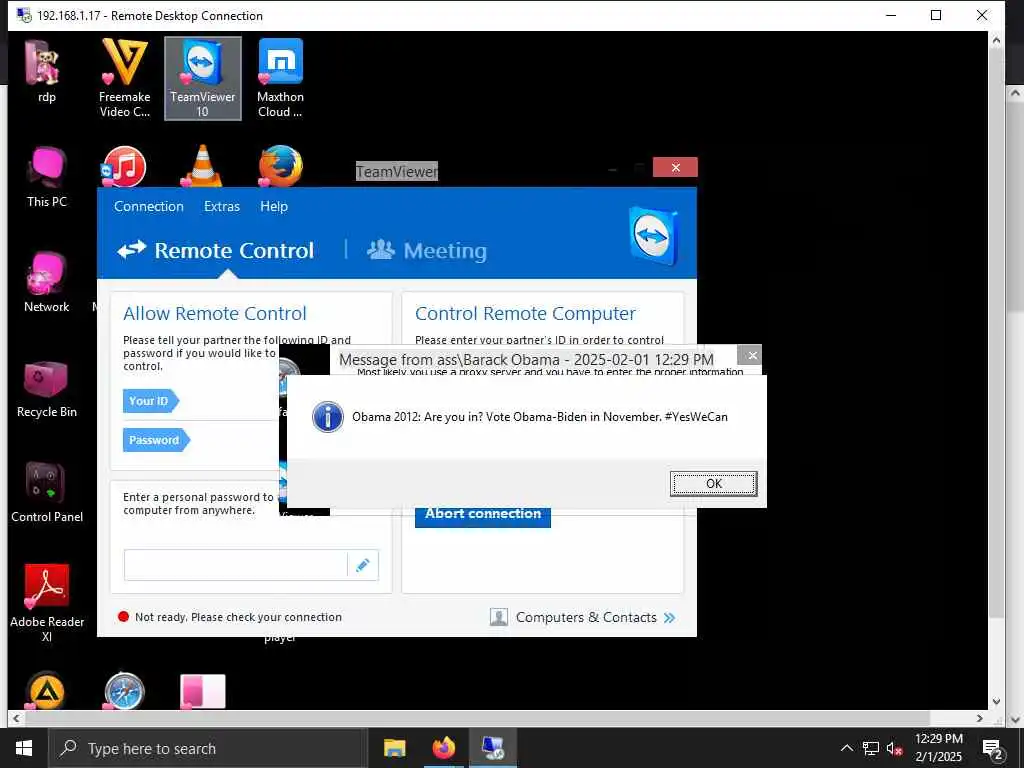The height and width of the screenshot is (768, 1024).
Task: Click the Obama 2012 message text
Action: coord(539,417)
